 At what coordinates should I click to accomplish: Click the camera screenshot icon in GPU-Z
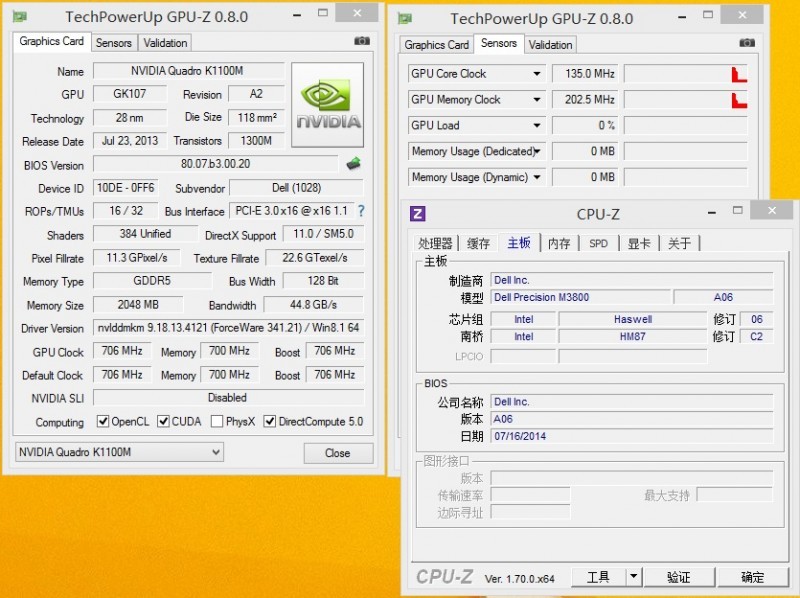click(x=362, y=42)
